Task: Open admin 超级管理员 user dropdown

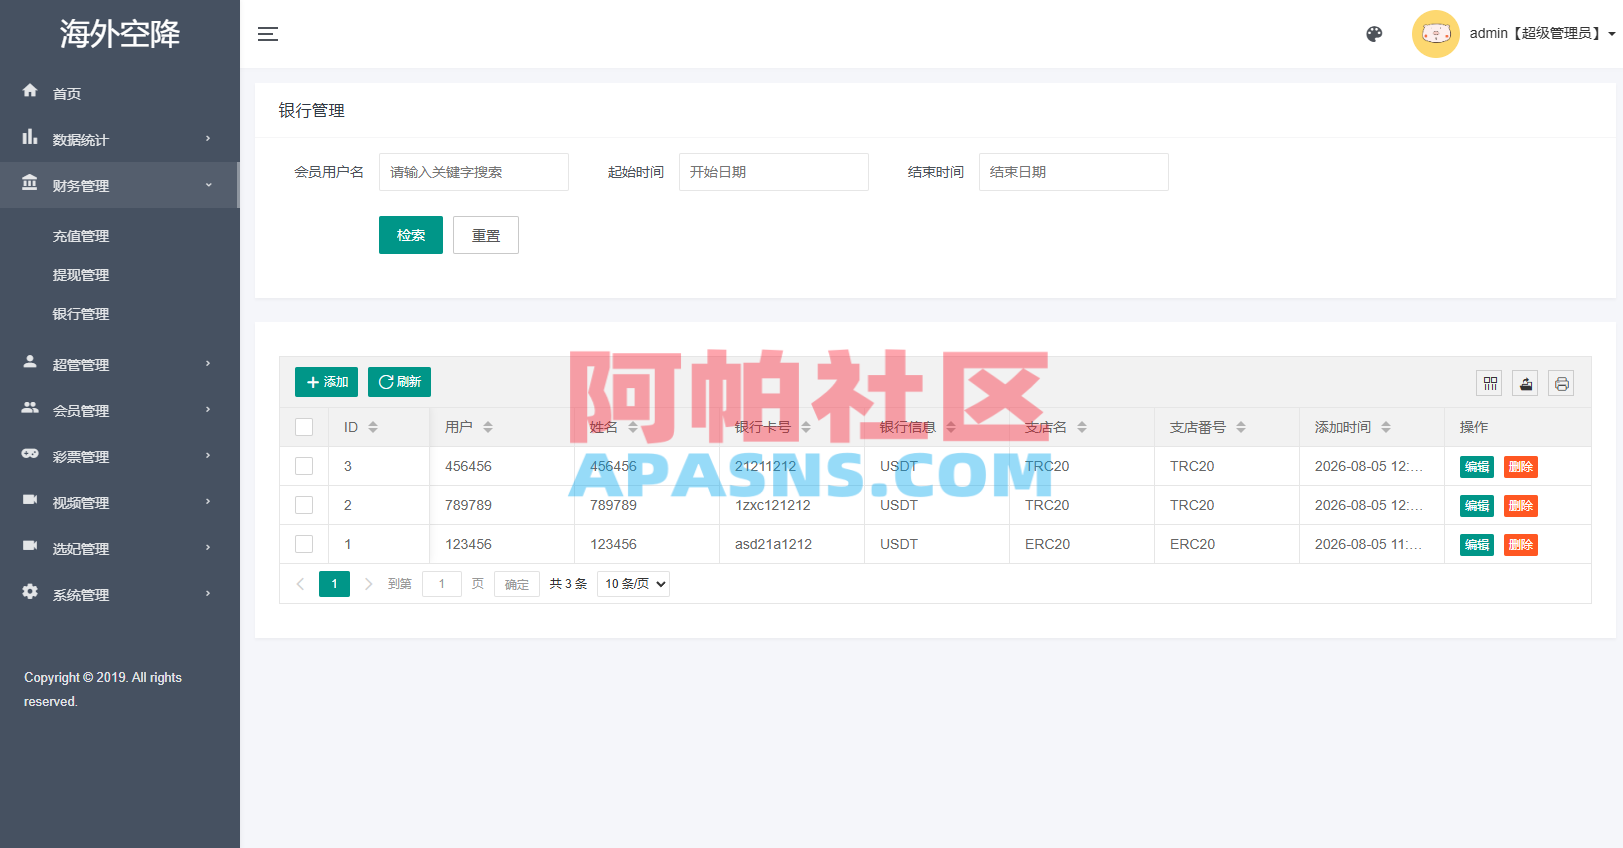Action: click(x=1542, y=33)
